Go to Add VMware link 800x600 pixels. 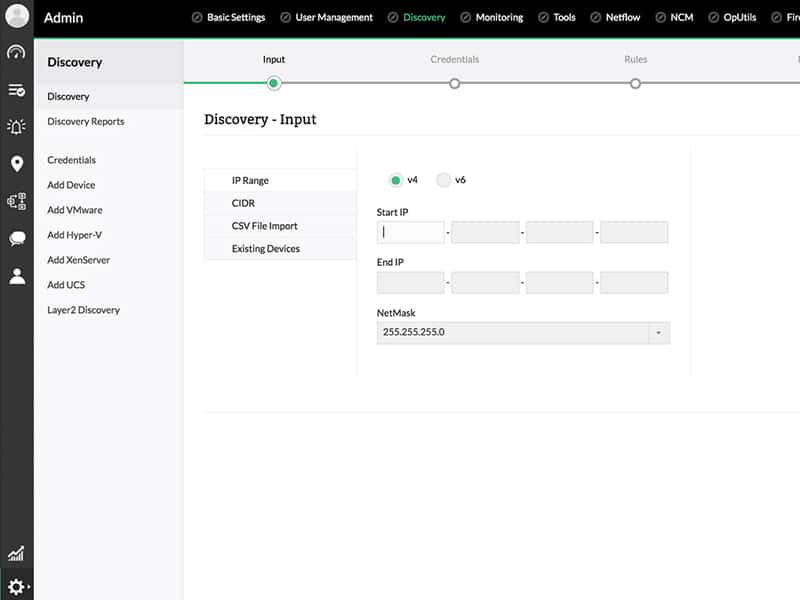(x=75, y=210)
